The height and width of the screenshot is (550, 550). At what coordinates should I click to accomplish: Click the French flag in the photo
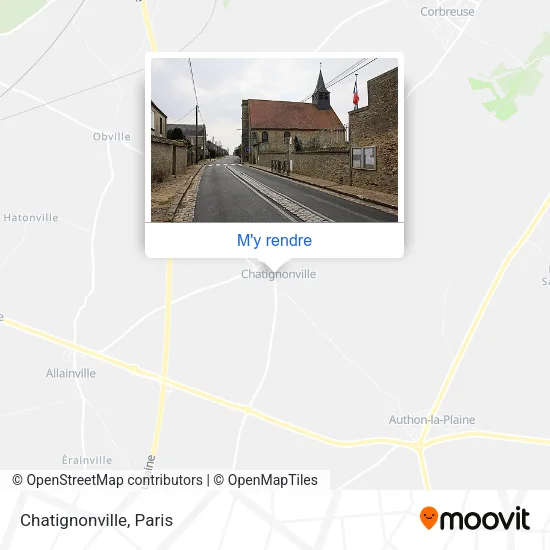pyautogui.click(x=356, y=94)
